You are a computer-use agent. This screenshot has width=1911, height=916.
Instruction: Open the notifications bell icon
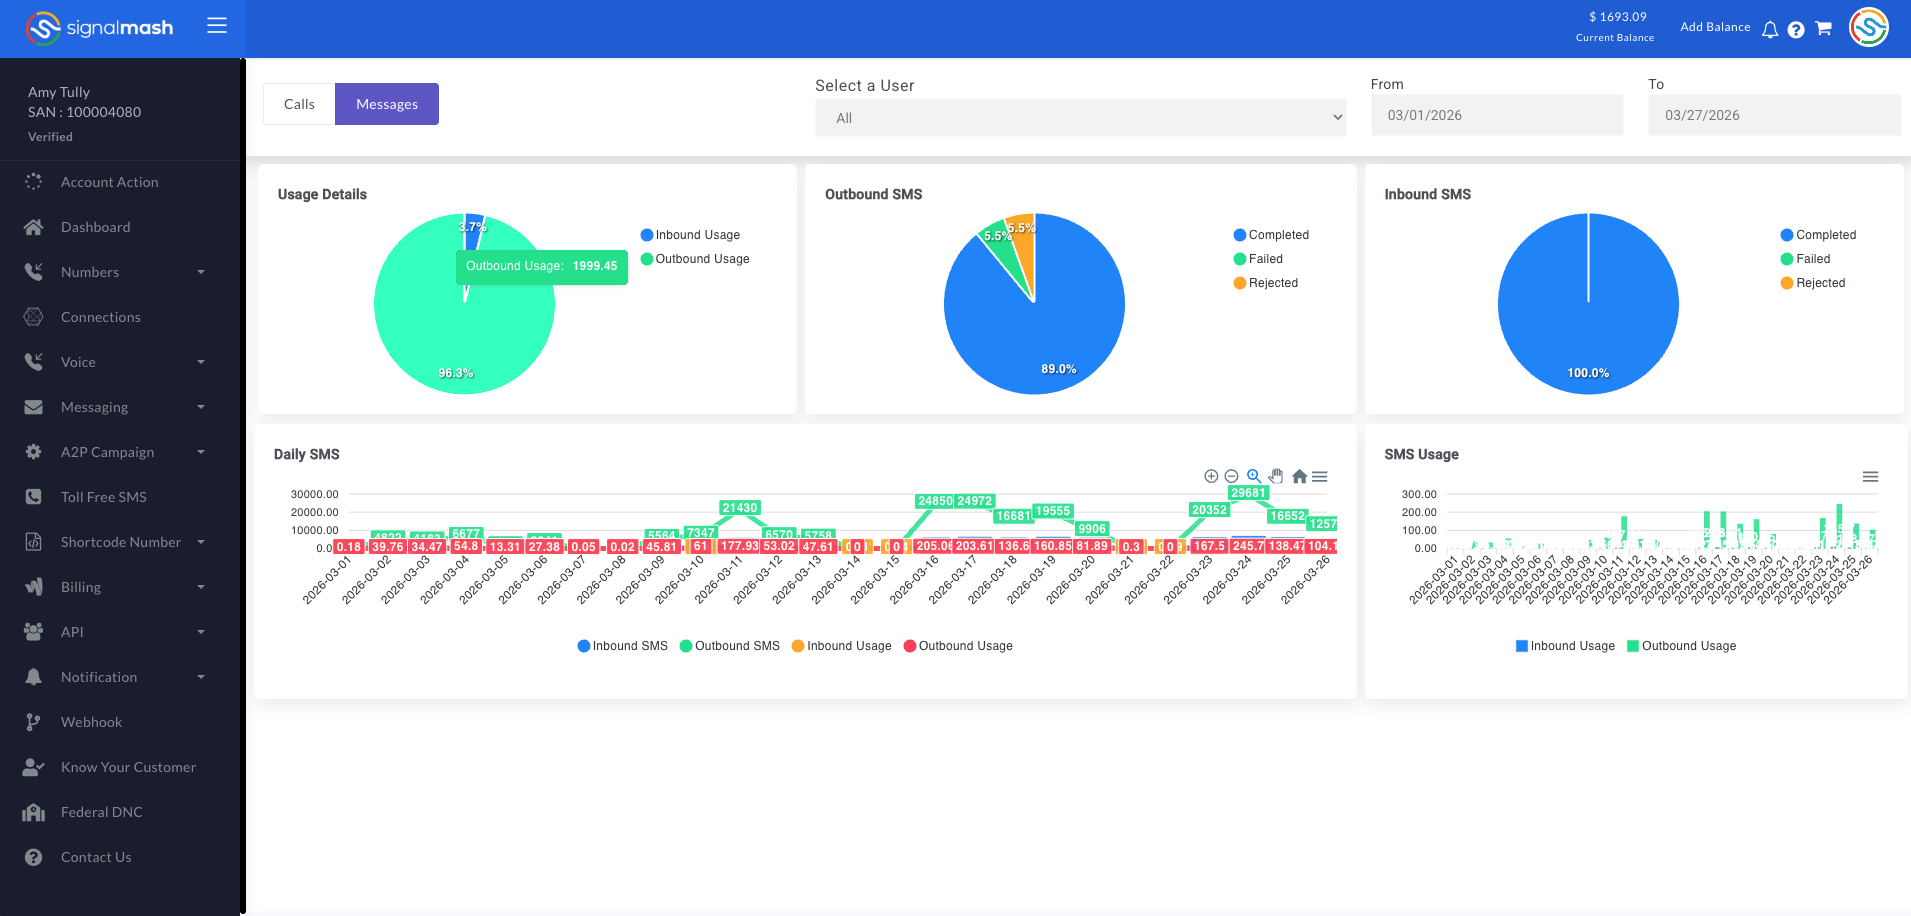click(x=1770, y=29)
